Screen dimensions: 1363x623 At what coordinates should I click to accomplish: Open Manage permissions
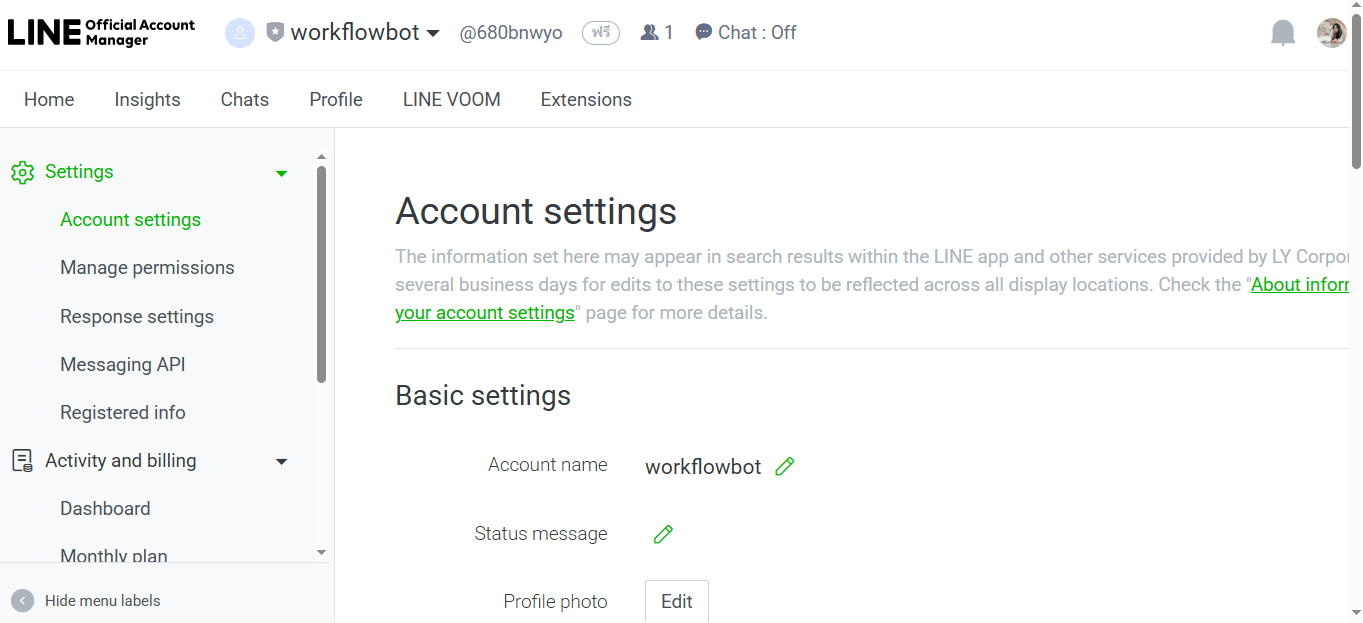point(147,268)
